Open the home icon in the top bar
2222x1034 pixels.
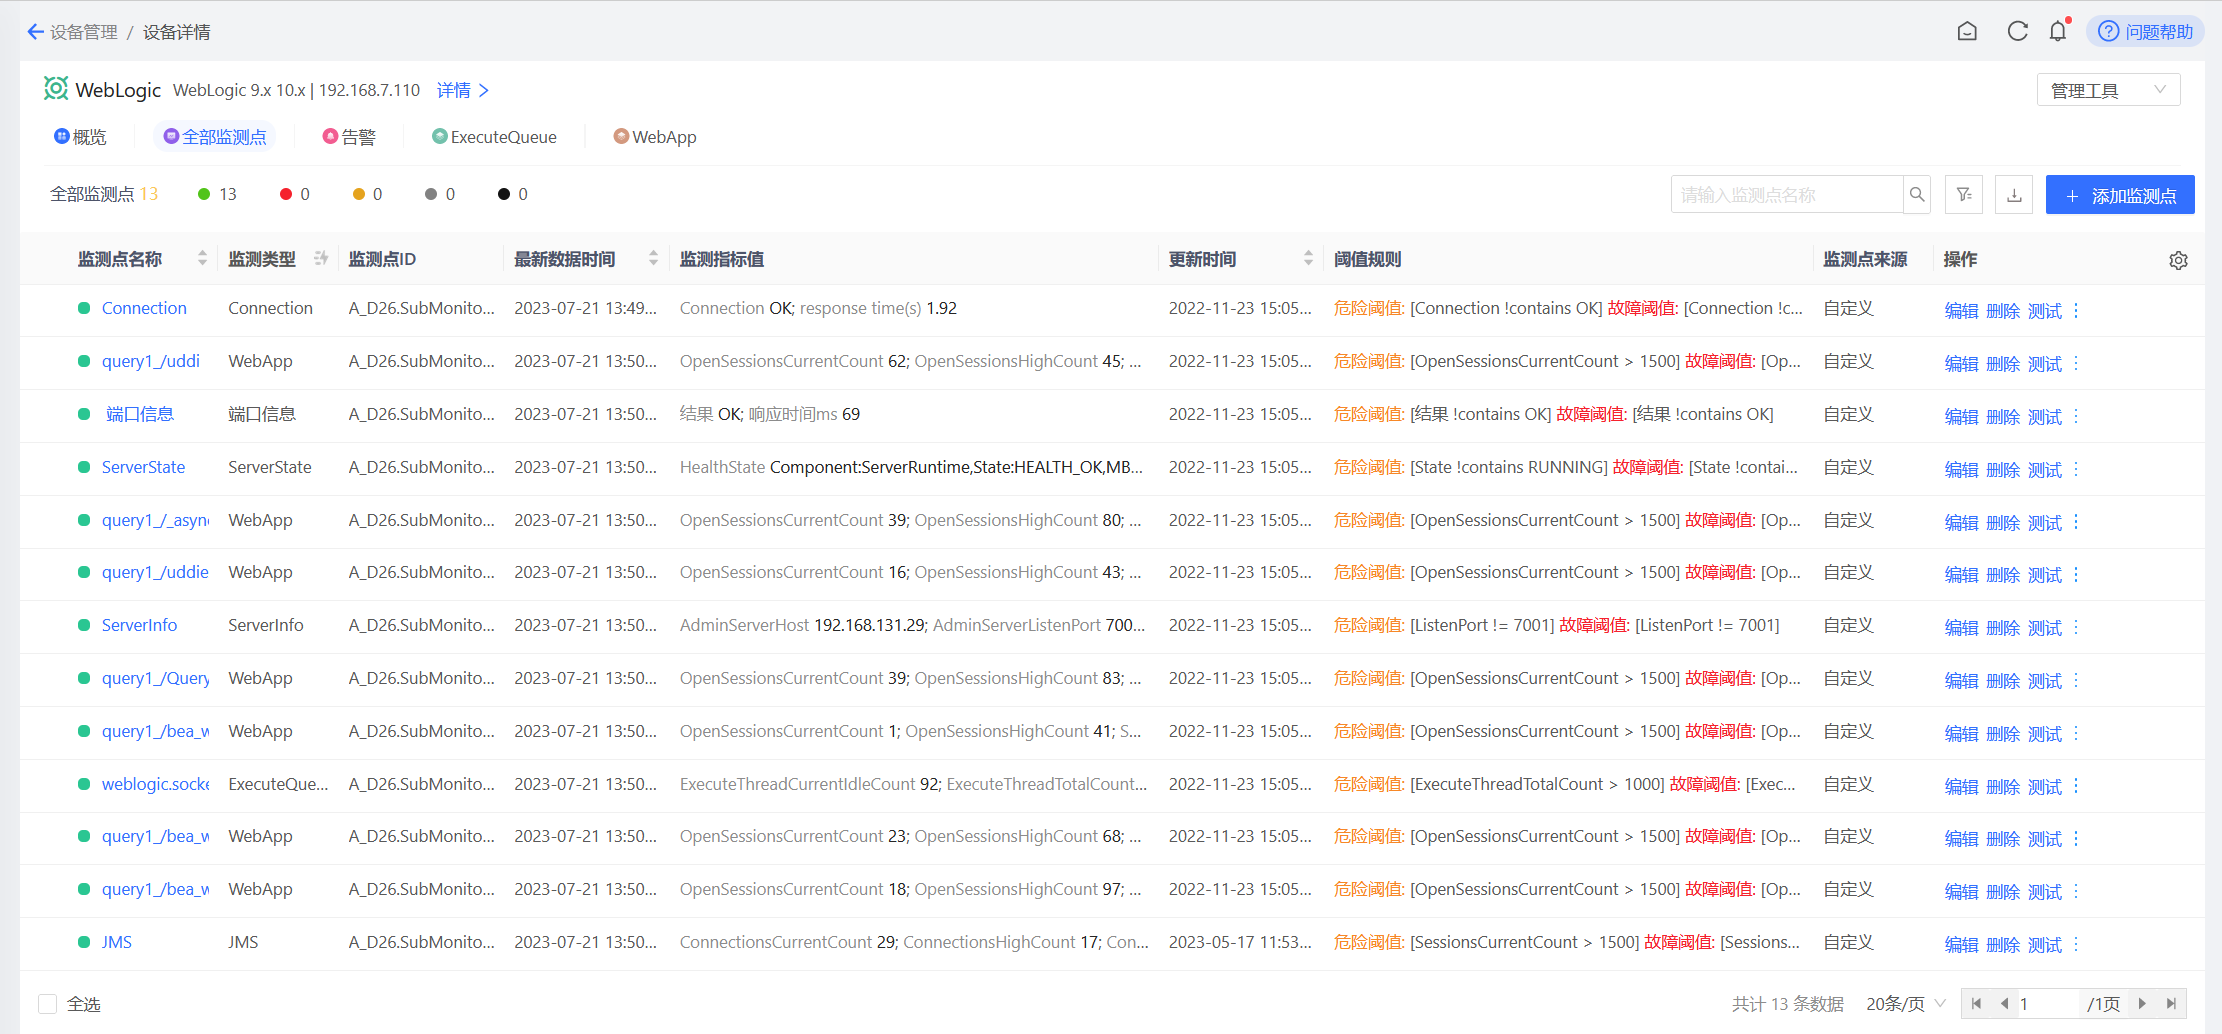pyautogui.click(x=1967, y=32)
